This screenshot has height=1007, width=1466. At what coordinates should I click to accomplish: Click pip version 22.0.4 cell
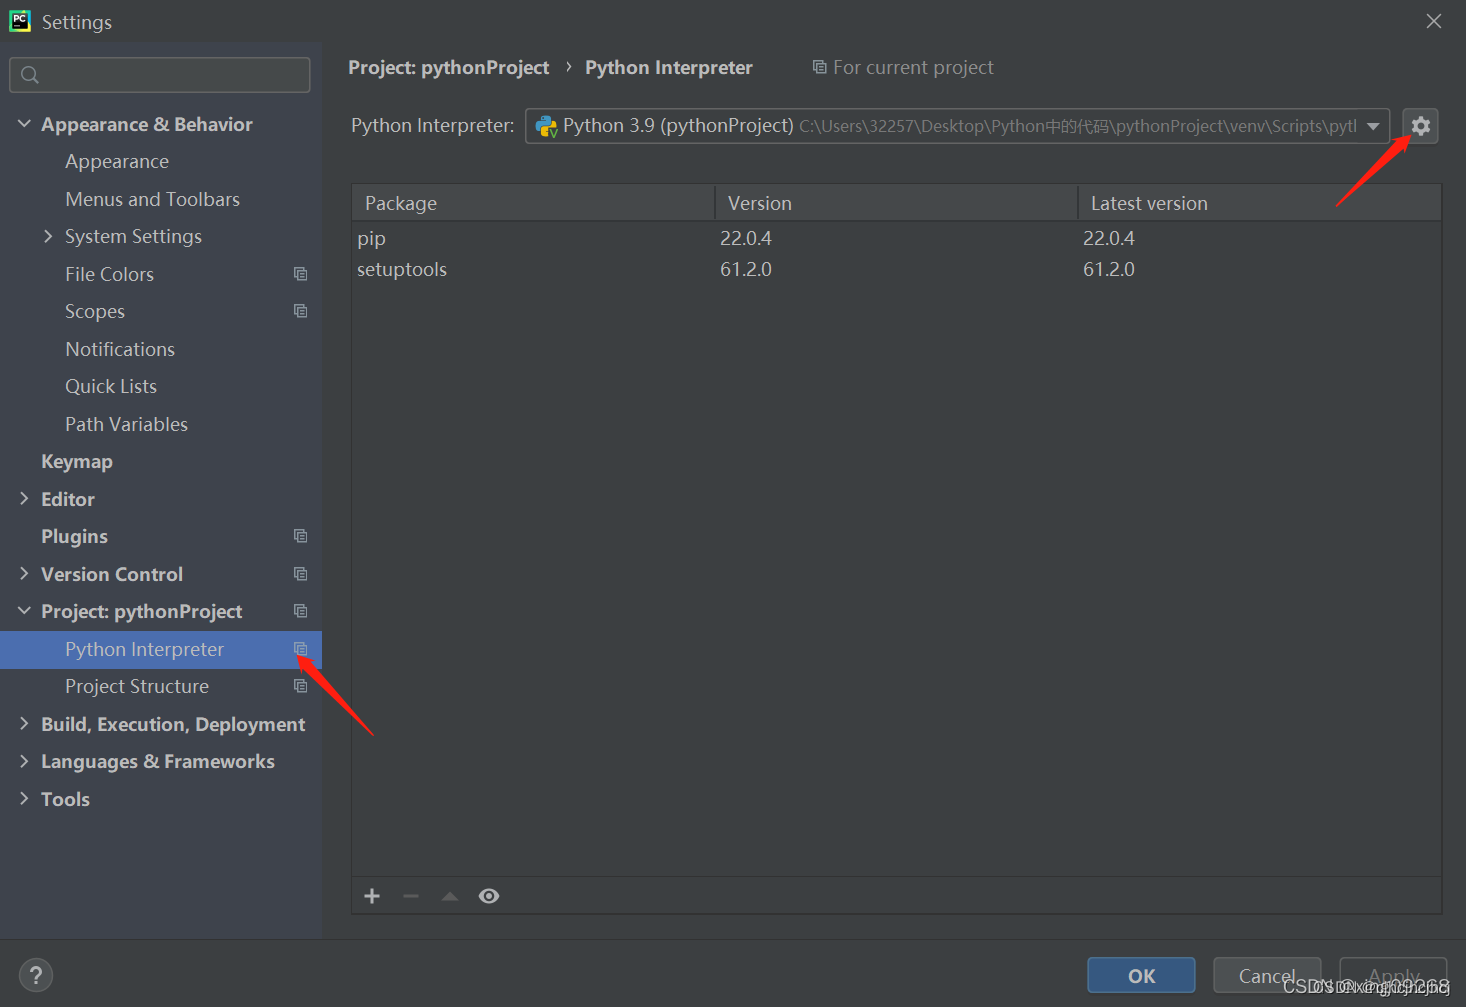tap(746, 238)
